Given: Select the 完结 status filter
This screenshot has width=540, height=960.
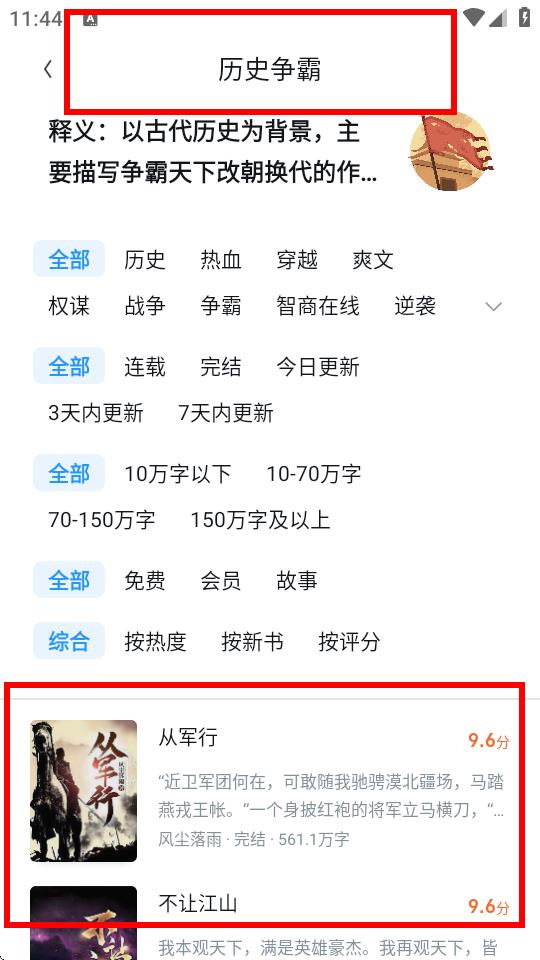Looking at the screenshot, I should click(221, 367).
